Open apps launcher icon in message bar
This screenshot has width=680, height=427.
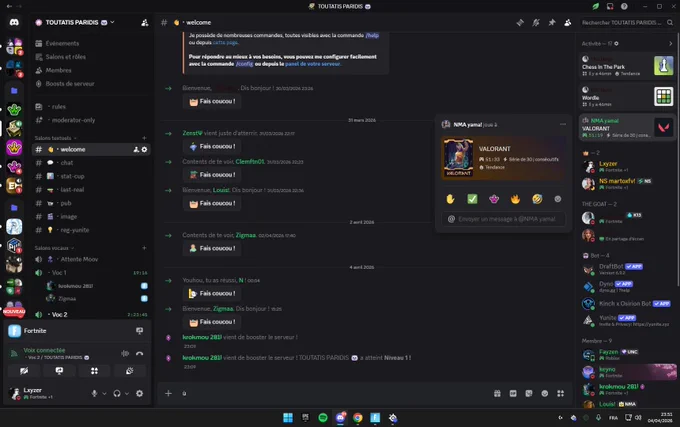(560, 393)
